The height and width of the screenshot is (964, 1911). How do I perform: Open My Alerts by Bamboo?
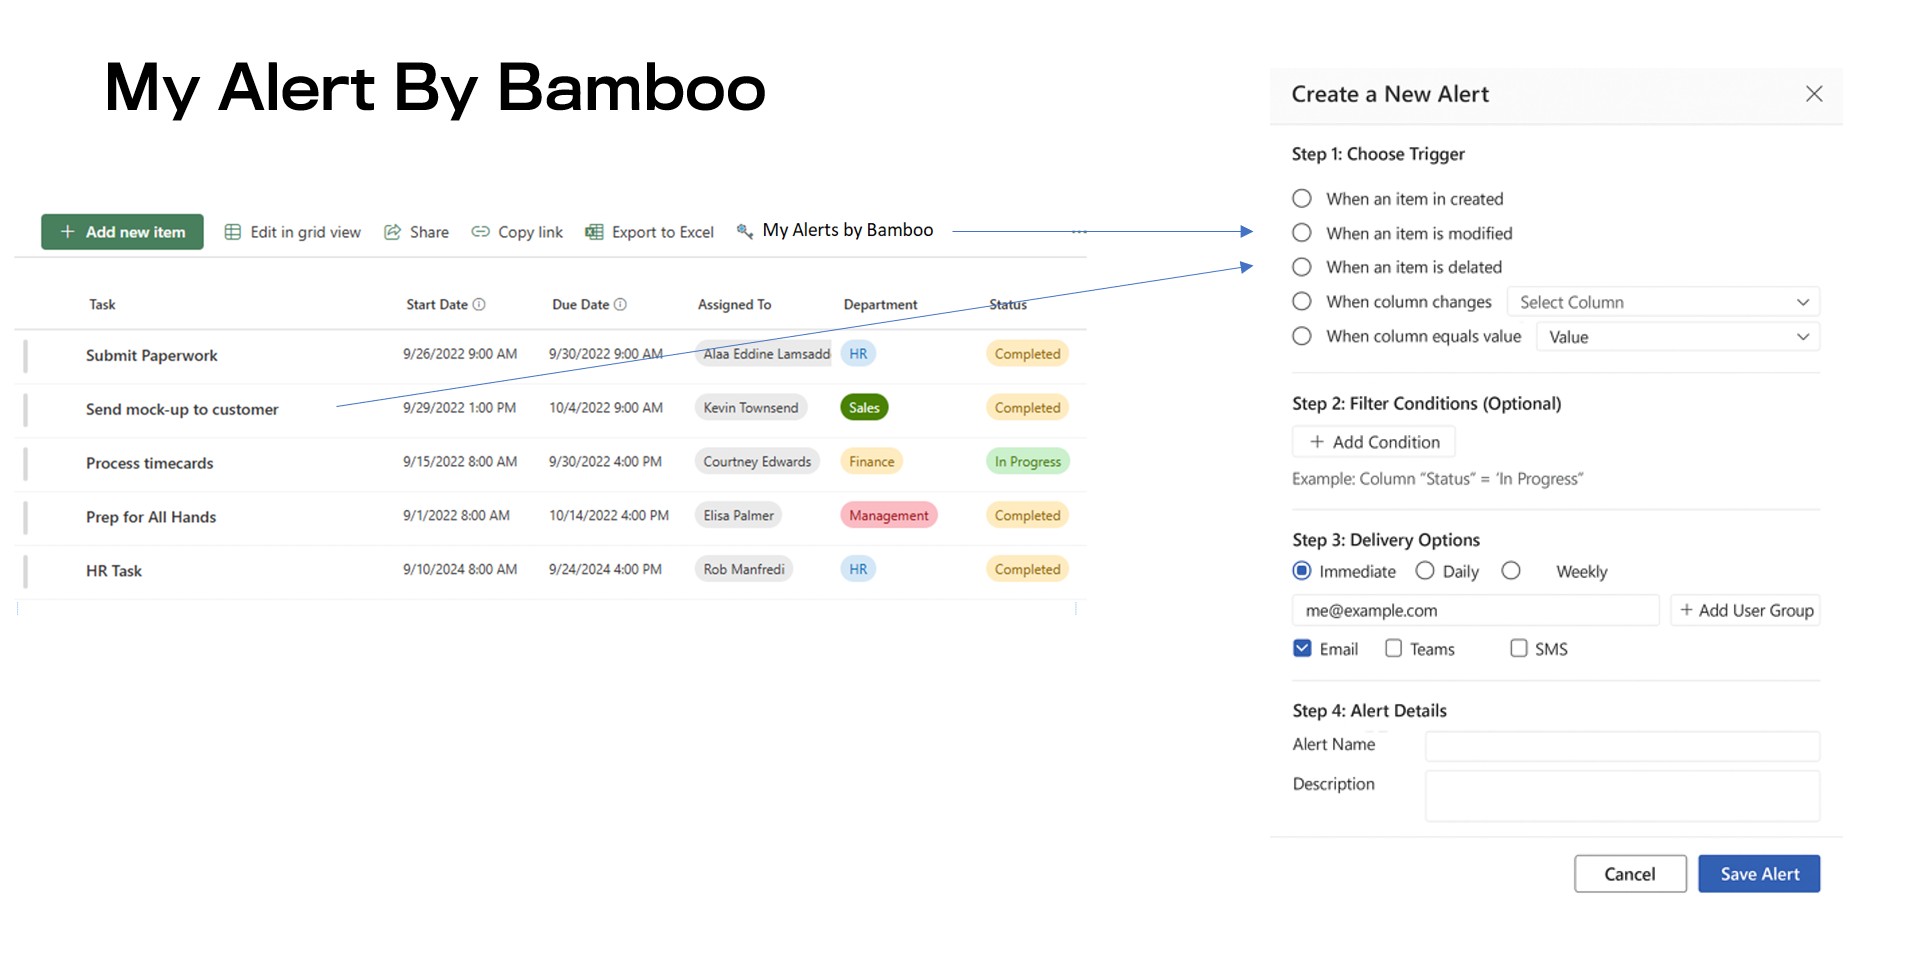pos(835,230)
